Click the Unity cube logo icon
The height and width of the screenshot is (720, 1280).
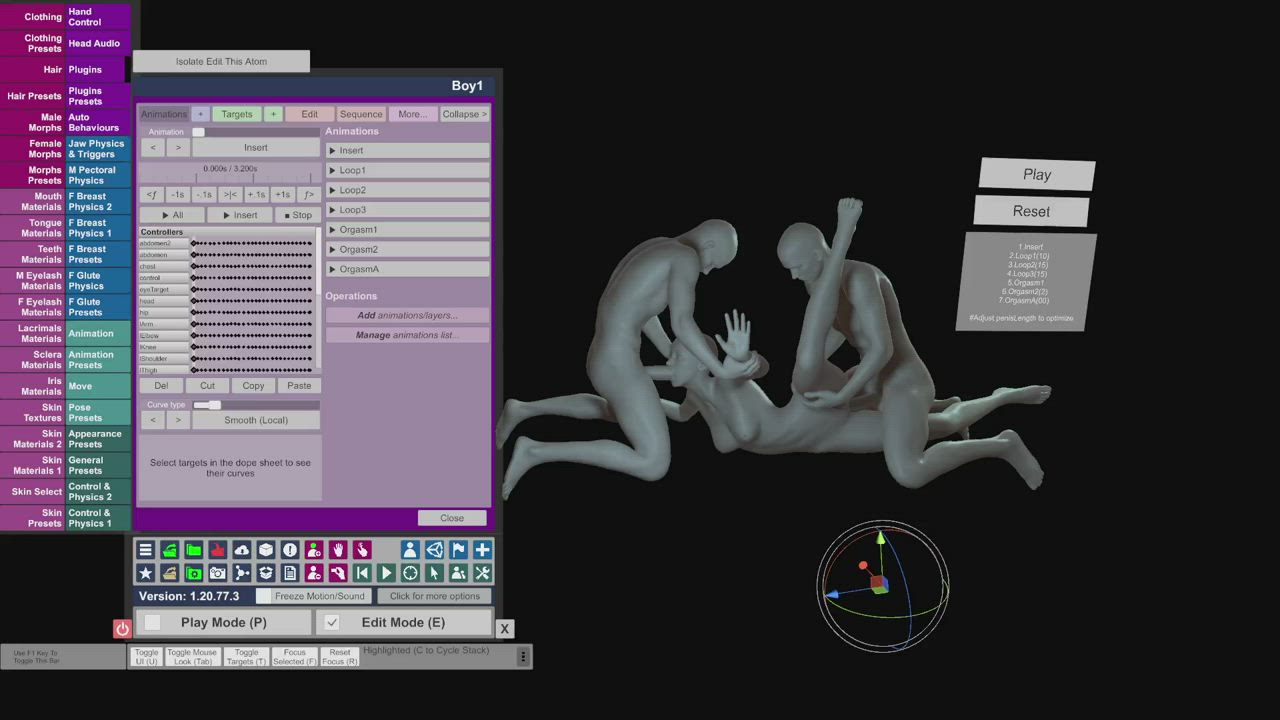click(434, 550)
